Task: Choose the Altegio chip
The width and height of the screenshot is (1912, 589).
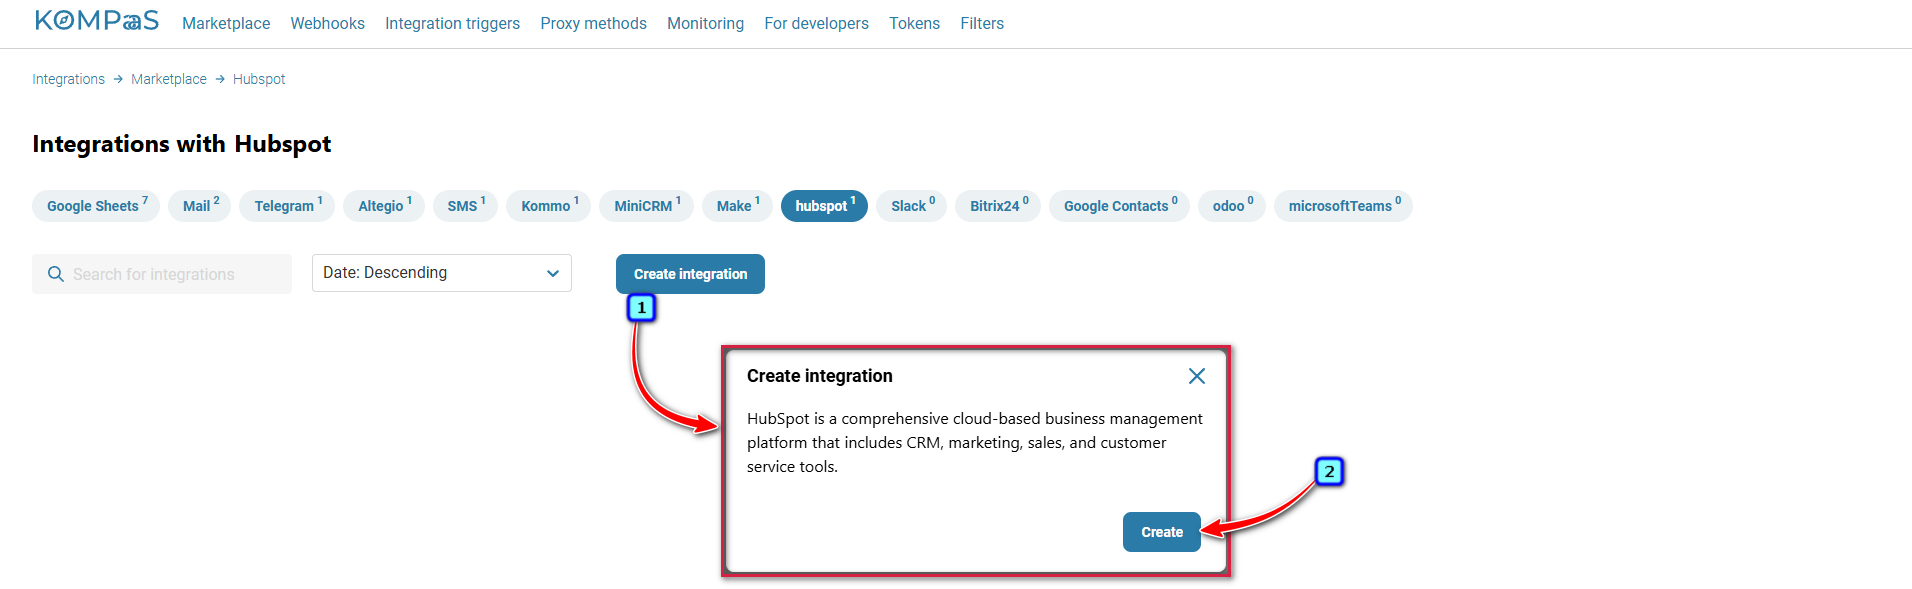Action: pyautogui.click(x=384, y=206)
